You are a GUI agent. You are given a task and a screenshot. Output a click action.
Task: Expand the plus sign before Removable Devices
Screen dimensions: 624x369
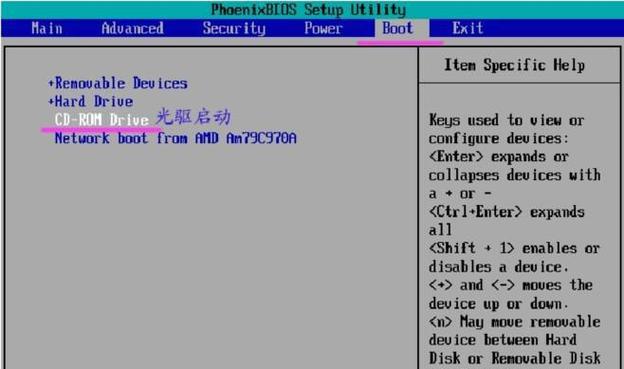(x=51, y=84)
